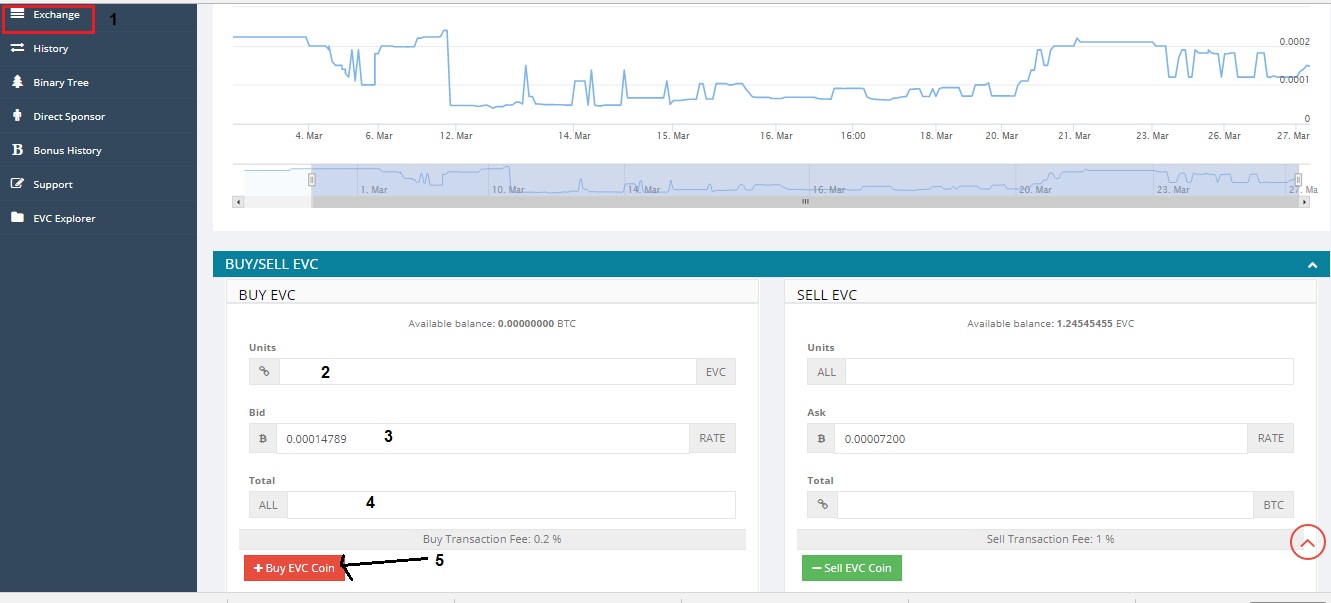Click ALL beside the Sell Units field
The width and height of the screenshot is (1331, 603).
click(x=827, y=371)
